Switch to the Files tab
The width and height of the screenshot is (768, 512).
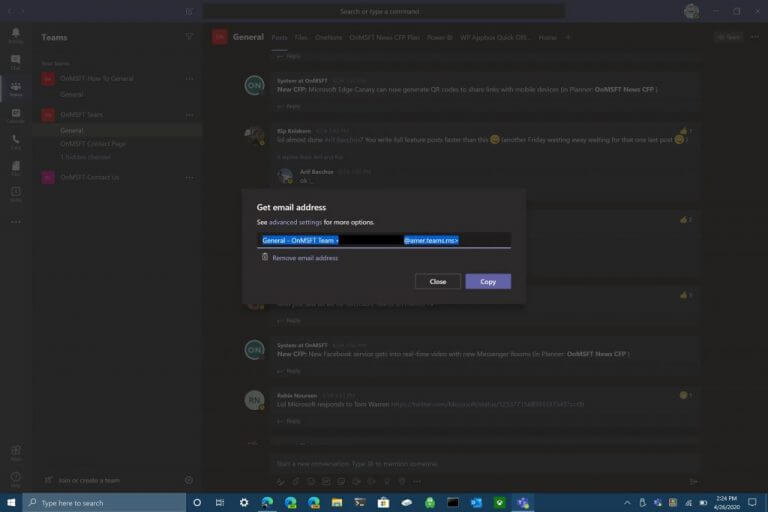[x=301, y=37]
